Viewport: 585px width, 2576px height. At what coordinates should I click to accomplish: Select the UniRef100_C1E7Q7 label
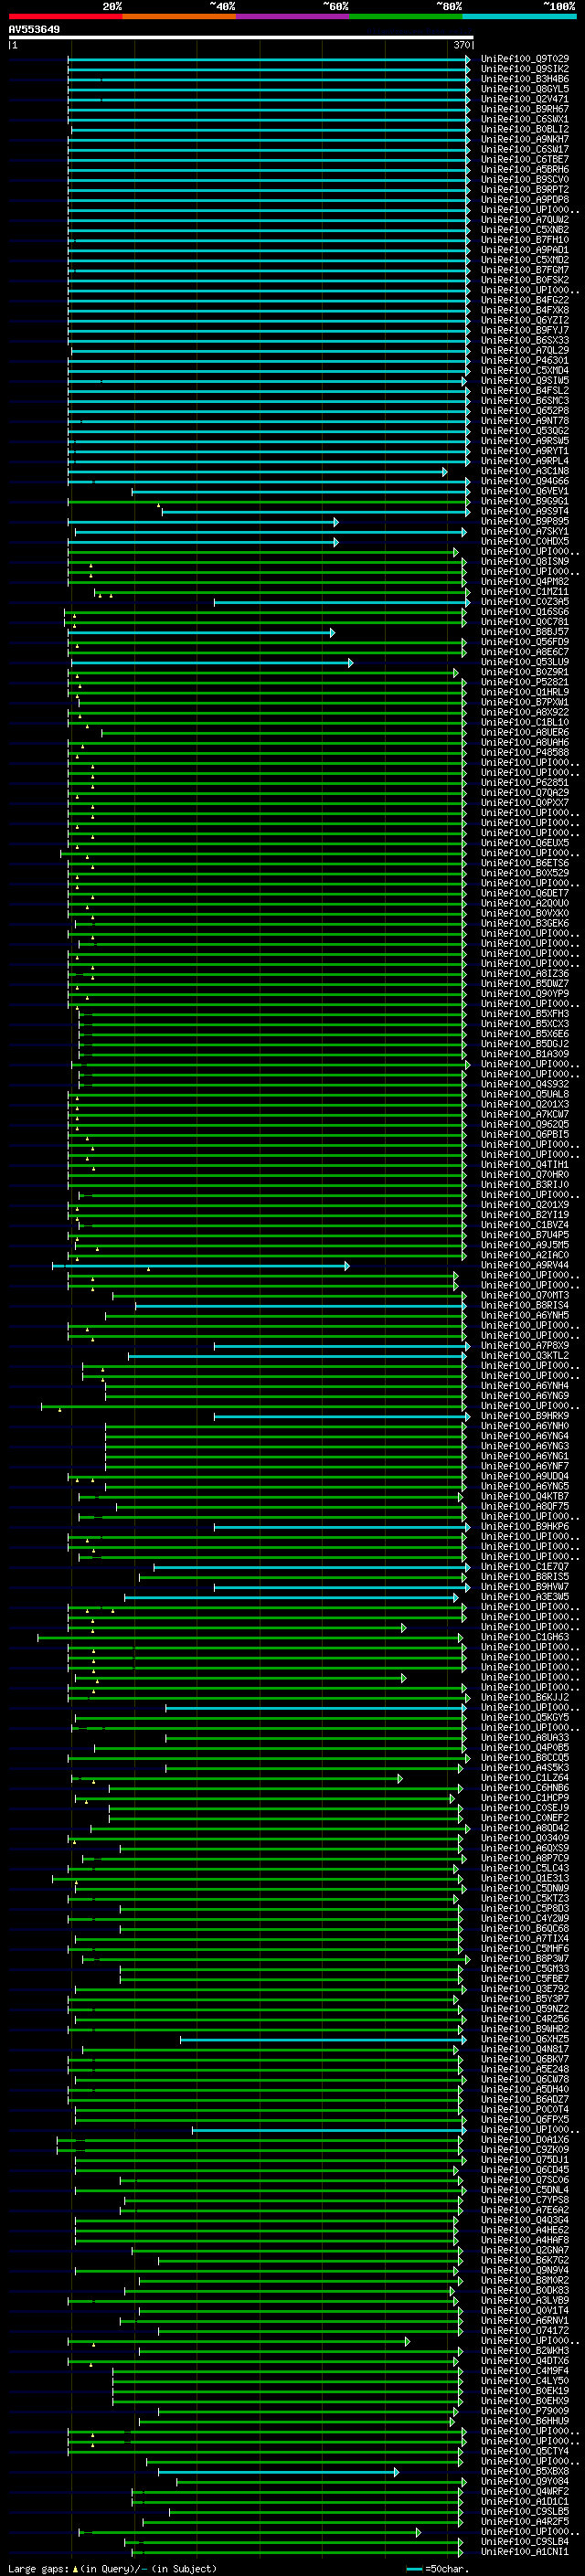[525, 1566]
